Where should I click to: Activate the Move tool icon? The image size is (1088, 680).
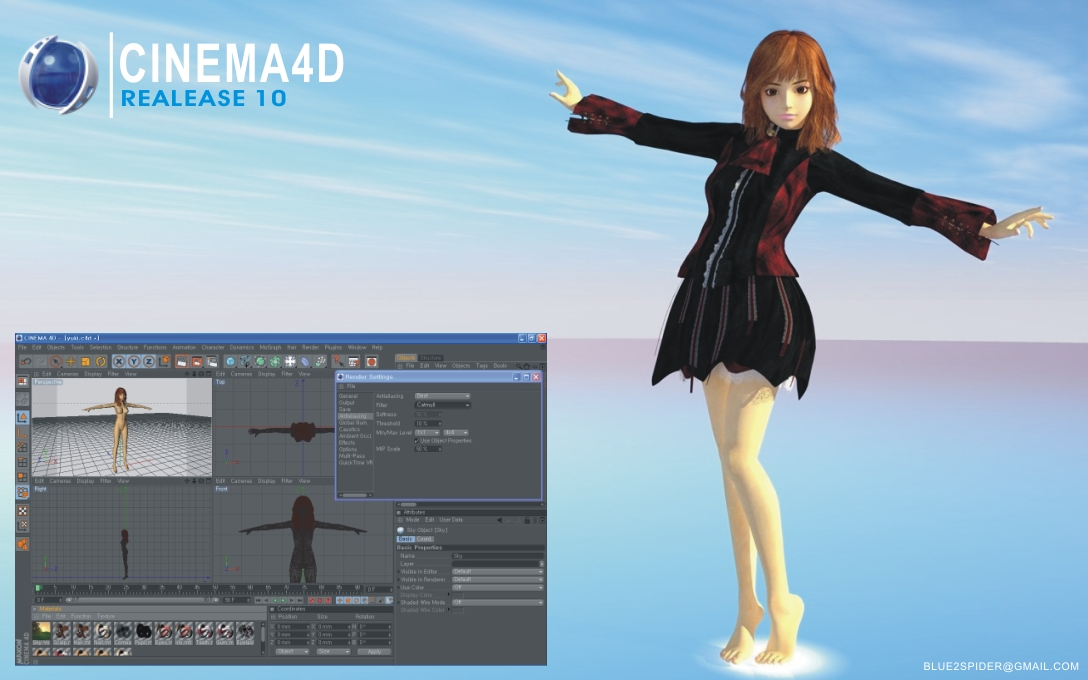71,362
